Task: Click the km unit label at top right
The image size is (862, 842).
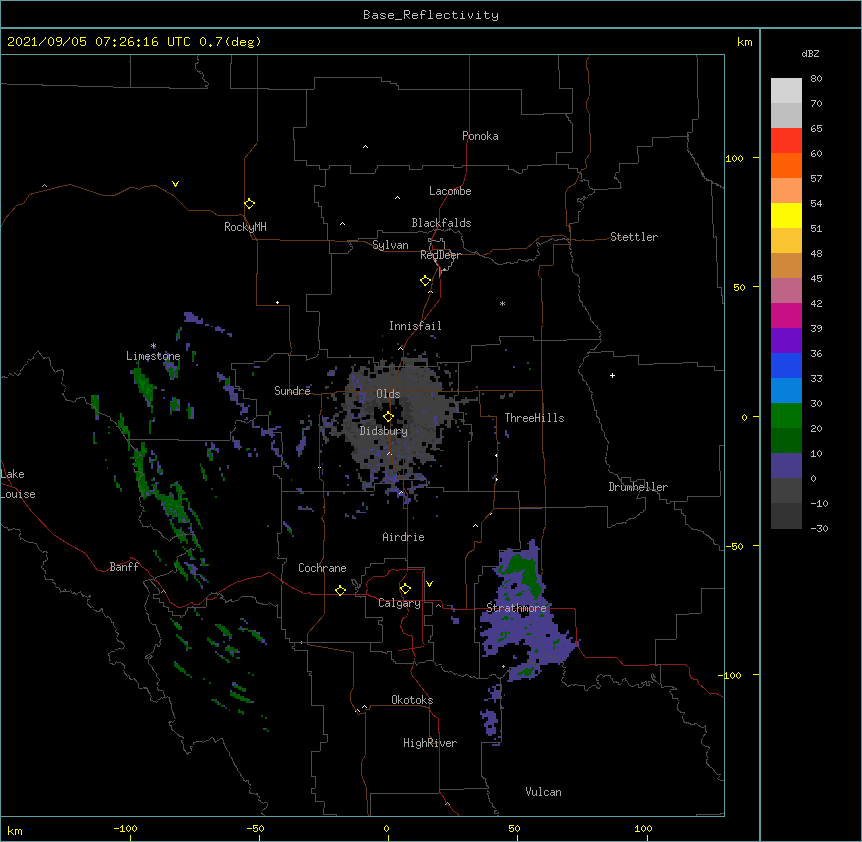Action: point(744,42)
